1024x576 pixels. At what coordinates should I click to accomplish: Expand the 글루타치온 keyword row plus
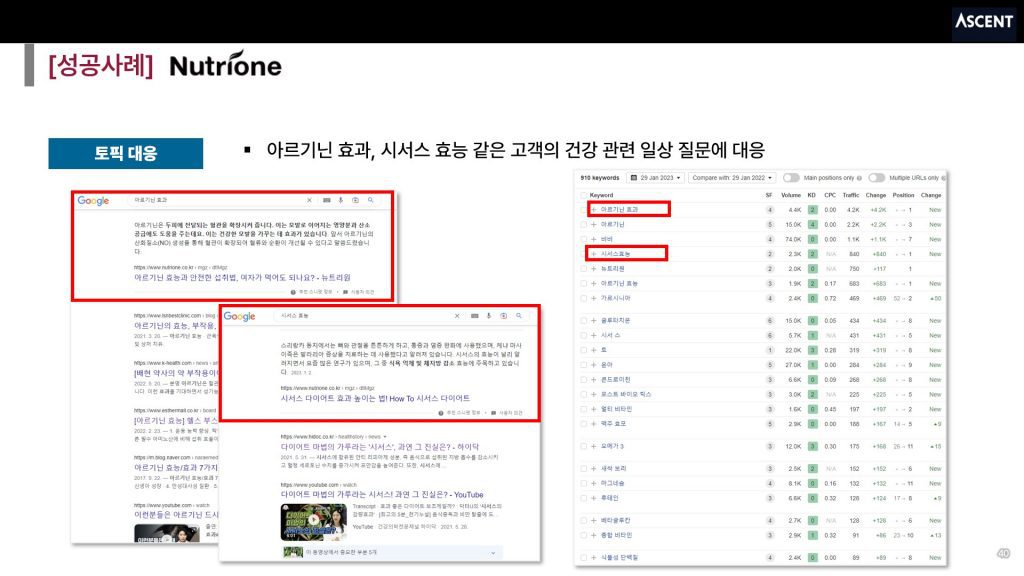click(x=594, y=321)
